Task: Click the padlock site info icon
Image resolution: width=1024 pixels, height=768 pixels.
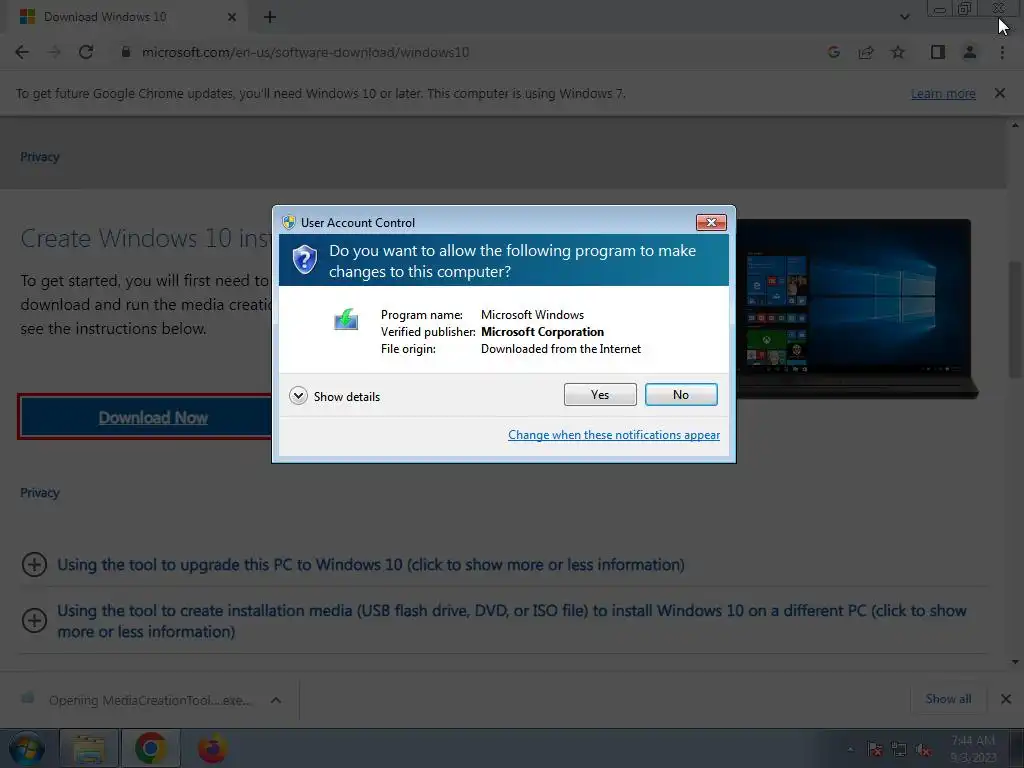Action: coord(125,52)
